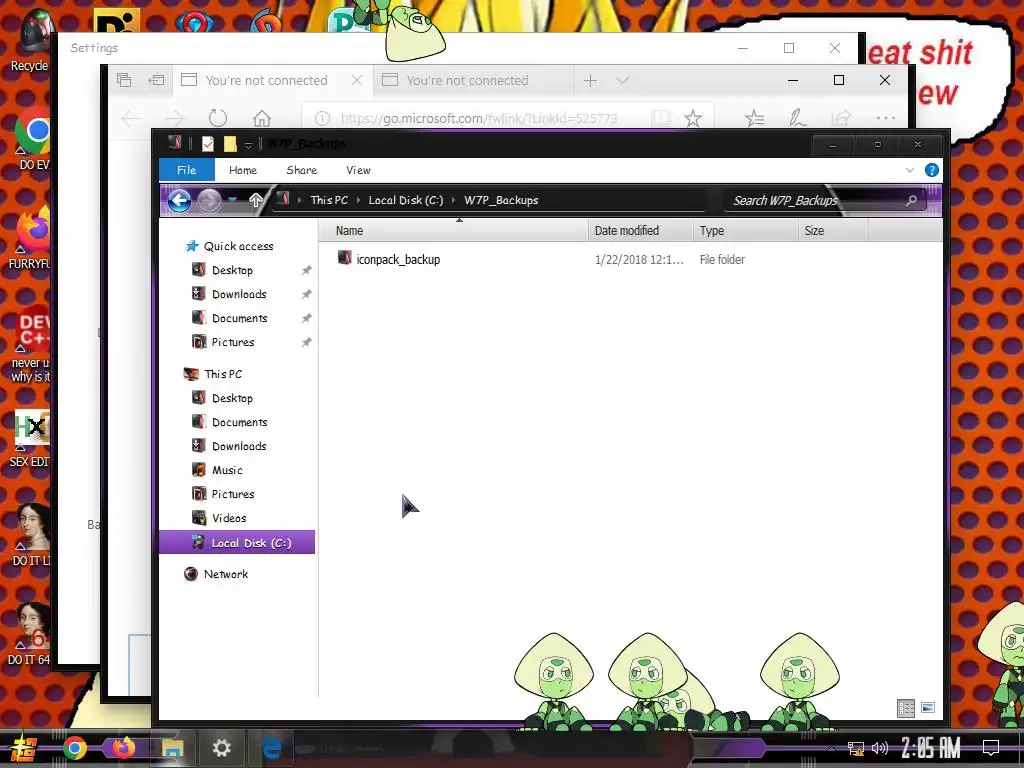Open Chrome from taskbar
1024x768 pixels.
point(74,748)
